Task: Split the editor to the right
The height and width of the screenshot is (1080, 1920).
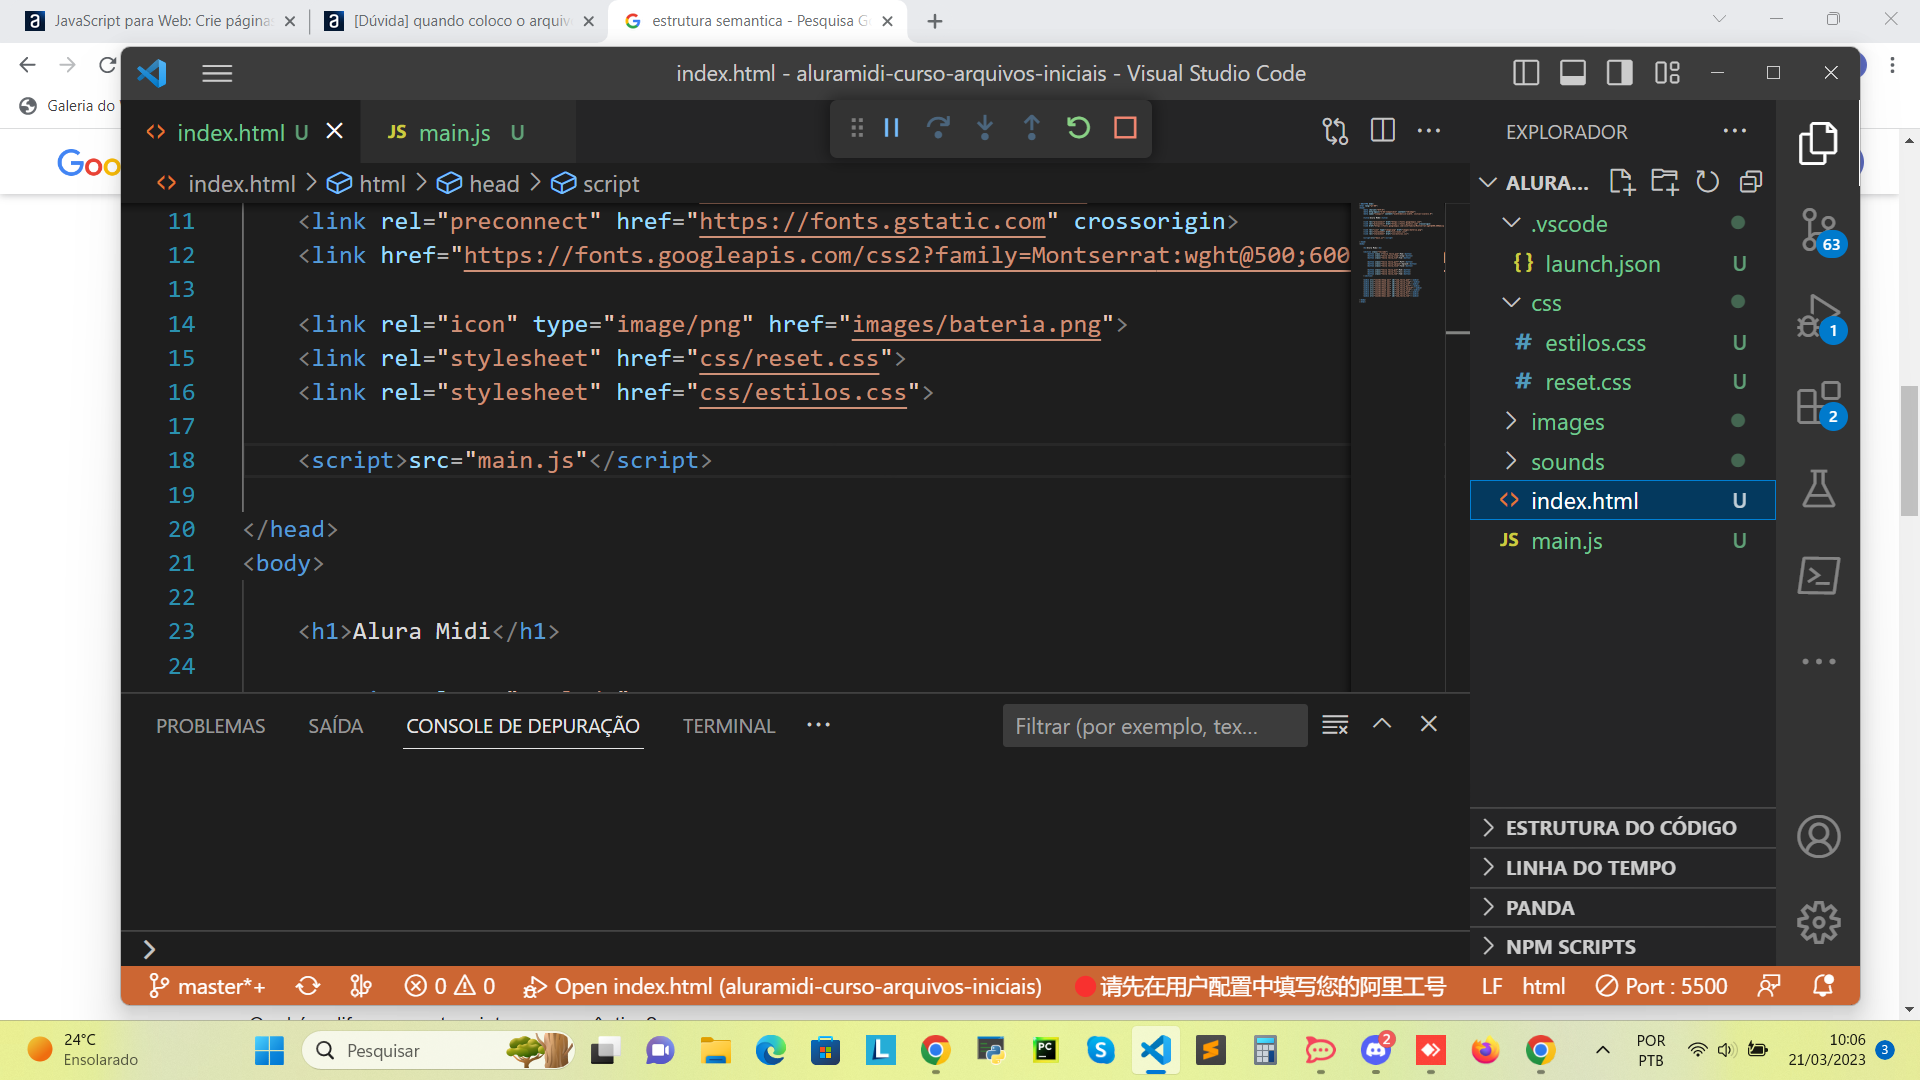Action: tap(1383, 131)
